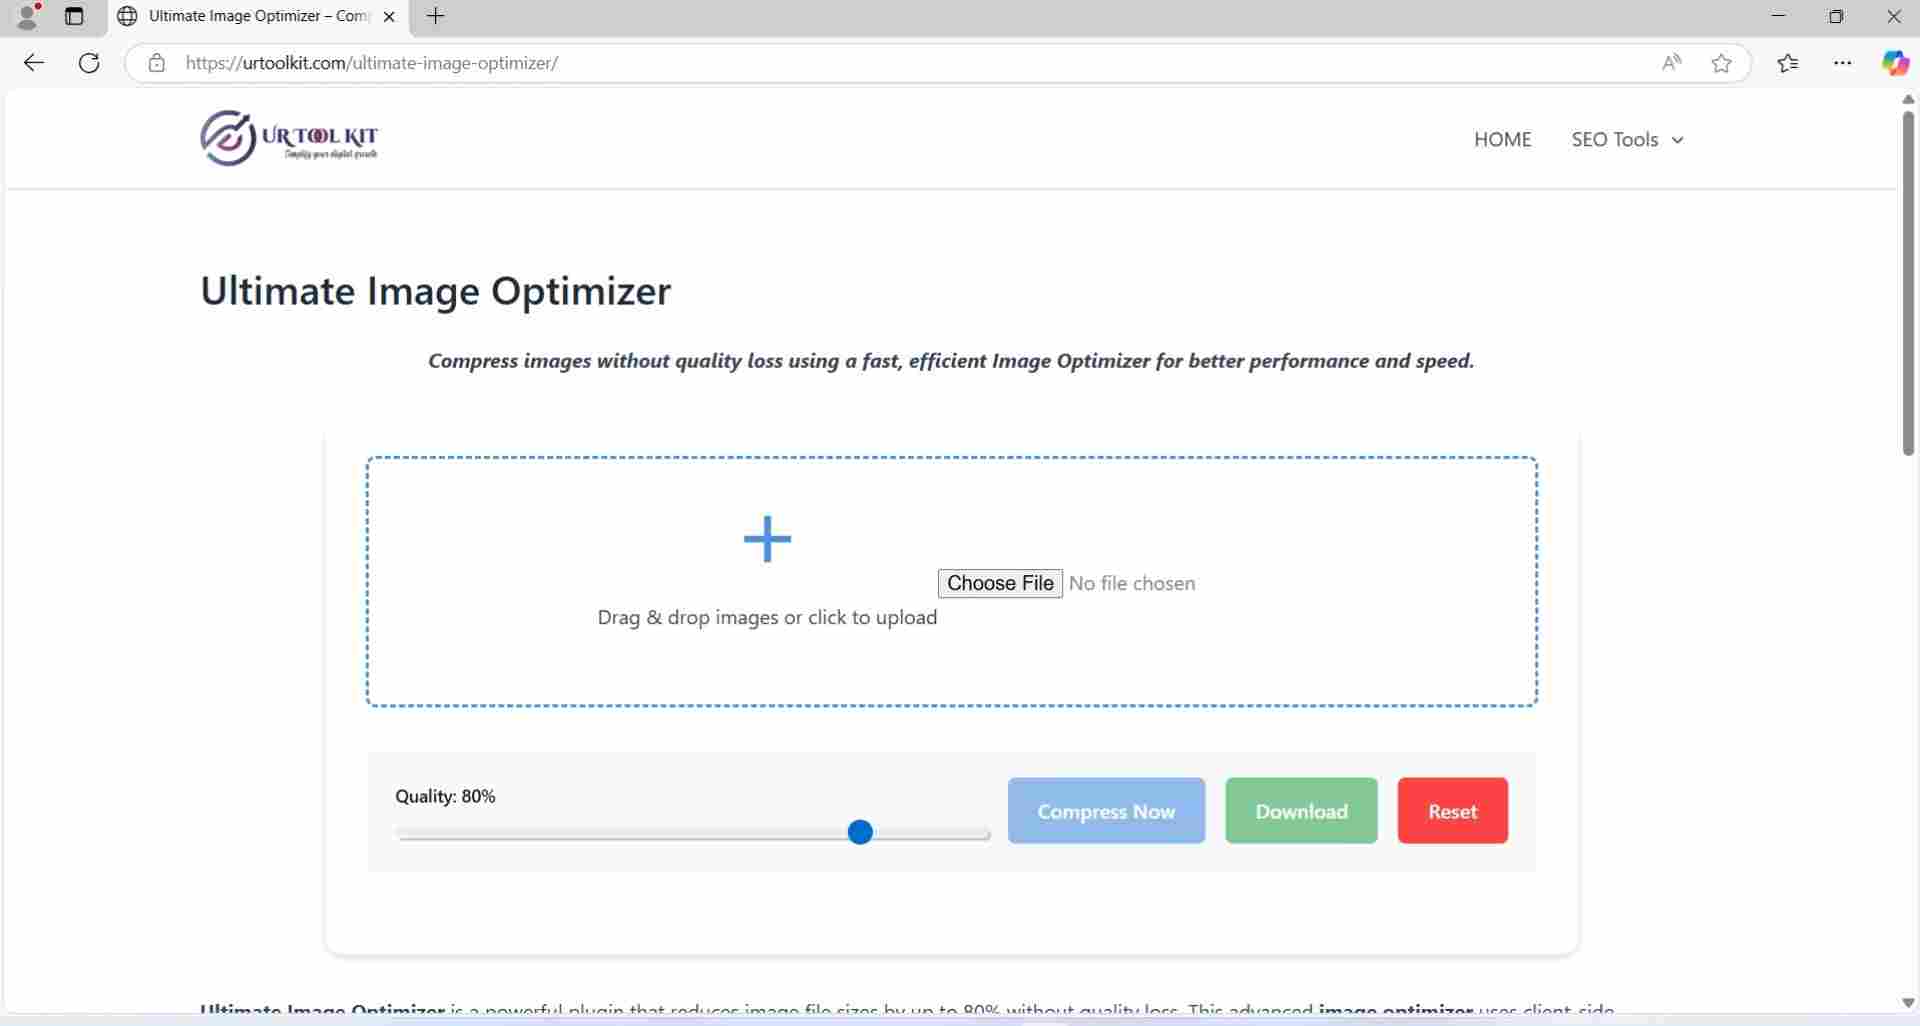This screenshot has height=1026, width=1920.
Task: Click the Choose File button
Action: click(999, 583)
